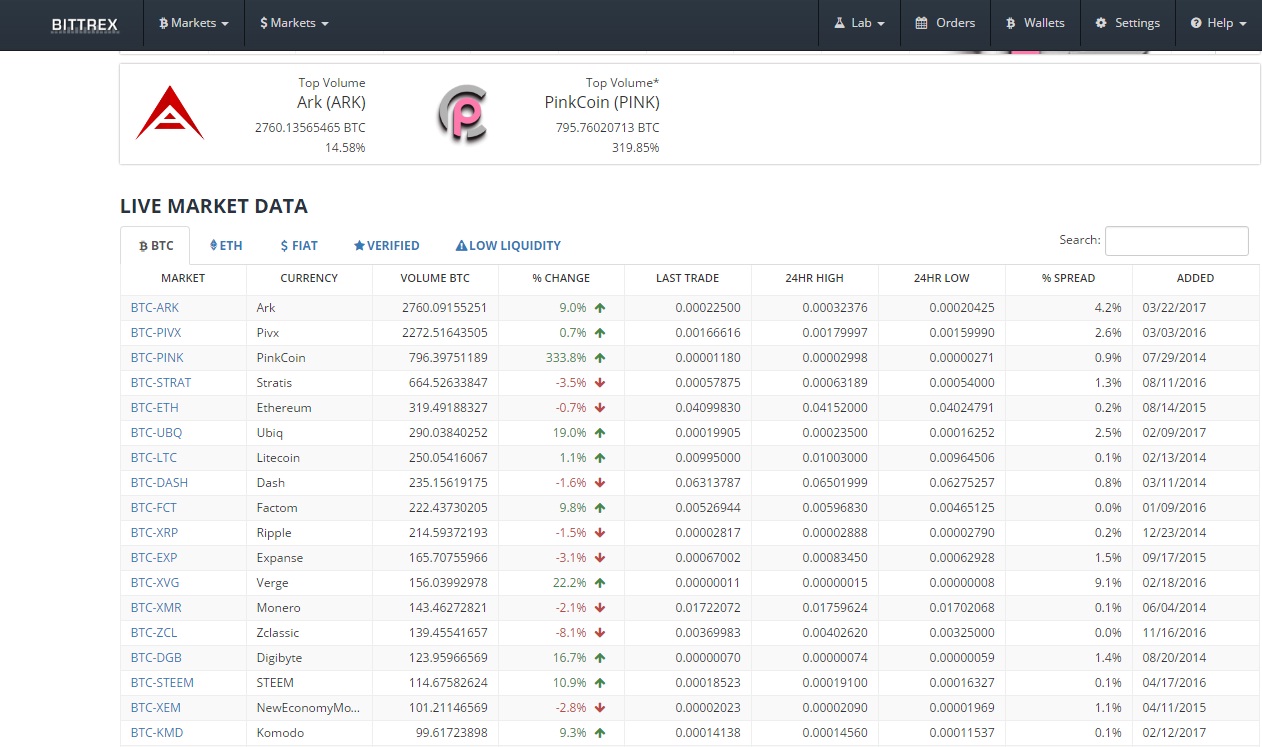The height and width of the screenshot is (747, 1262).
Task: Open the BTC-EXP market link
Action: [154, 558]
